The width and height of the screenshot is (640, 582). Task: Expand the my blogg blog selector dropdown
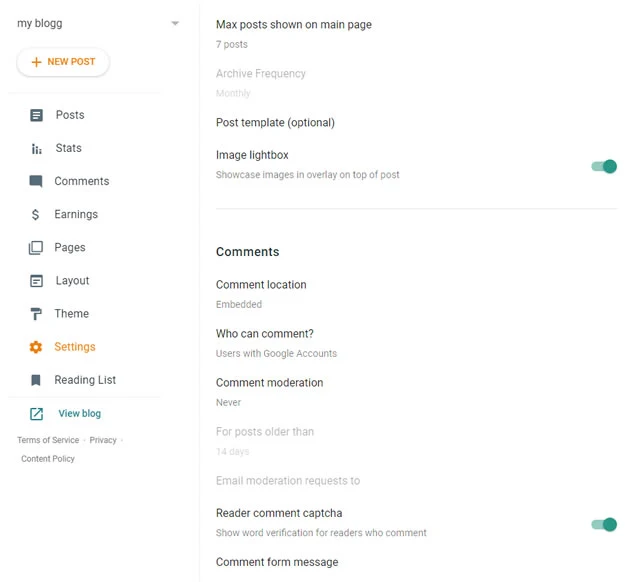[x=175, y=23]
